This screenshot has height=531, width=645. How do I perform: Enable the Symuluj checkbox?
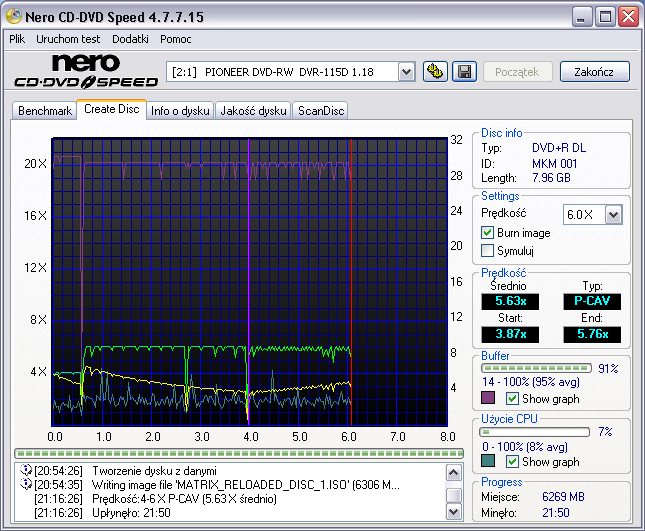[x=487, y=250]
